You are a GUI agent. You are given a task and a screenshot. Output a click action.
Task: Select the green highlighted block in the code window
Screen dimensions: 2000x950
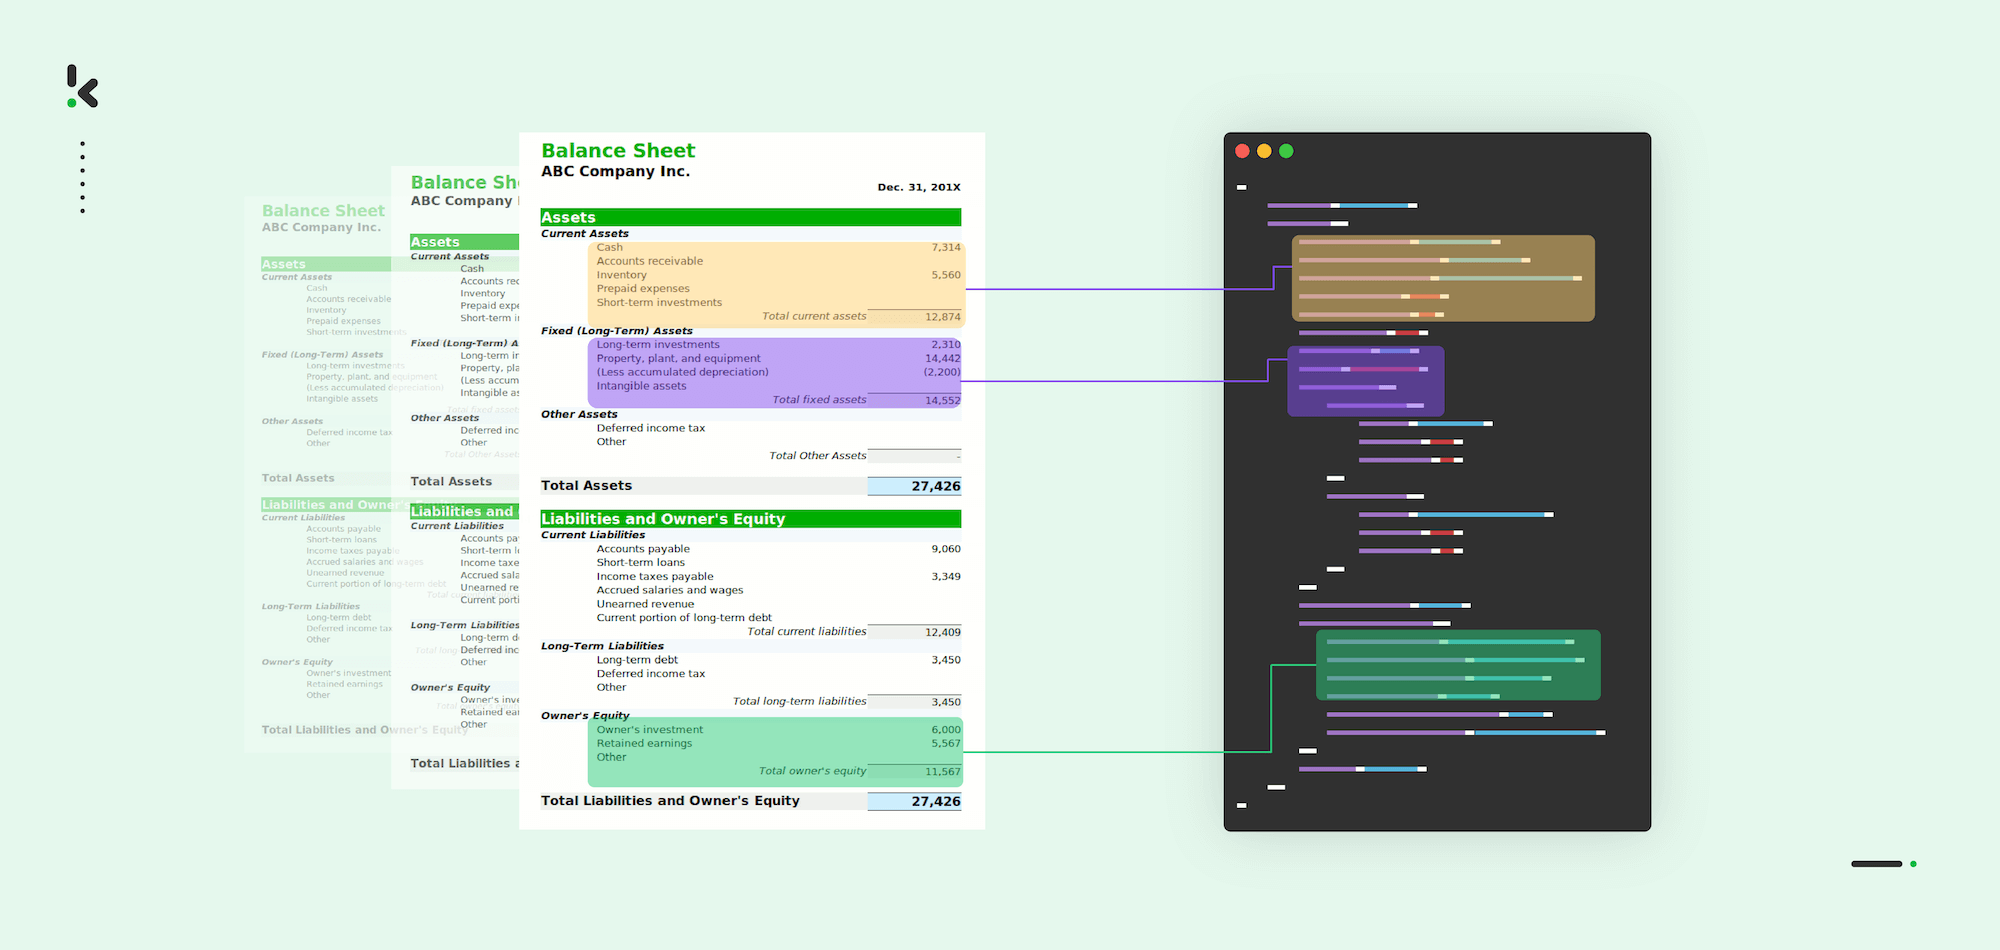tap(1457, 665)
